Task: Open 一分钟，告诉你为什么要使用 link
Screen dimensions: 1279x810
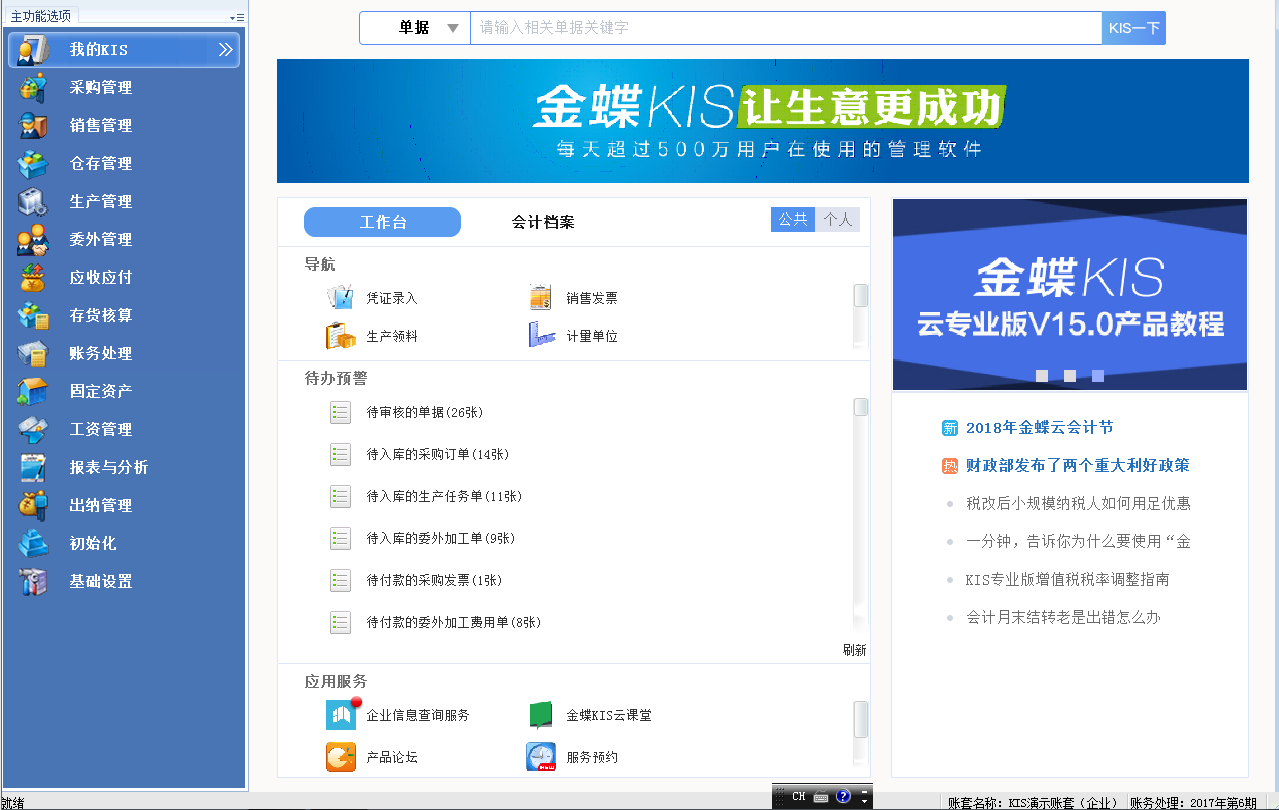Action: [1078, 541]
